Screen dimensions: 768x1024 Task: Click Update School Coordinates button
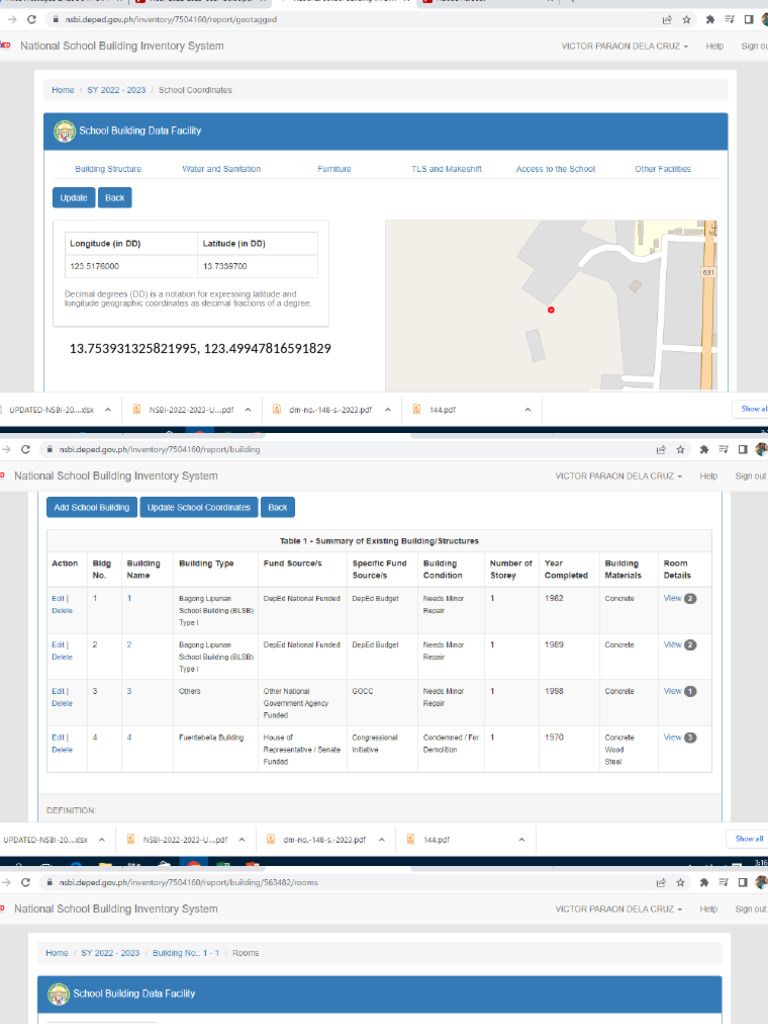point(199,507)
